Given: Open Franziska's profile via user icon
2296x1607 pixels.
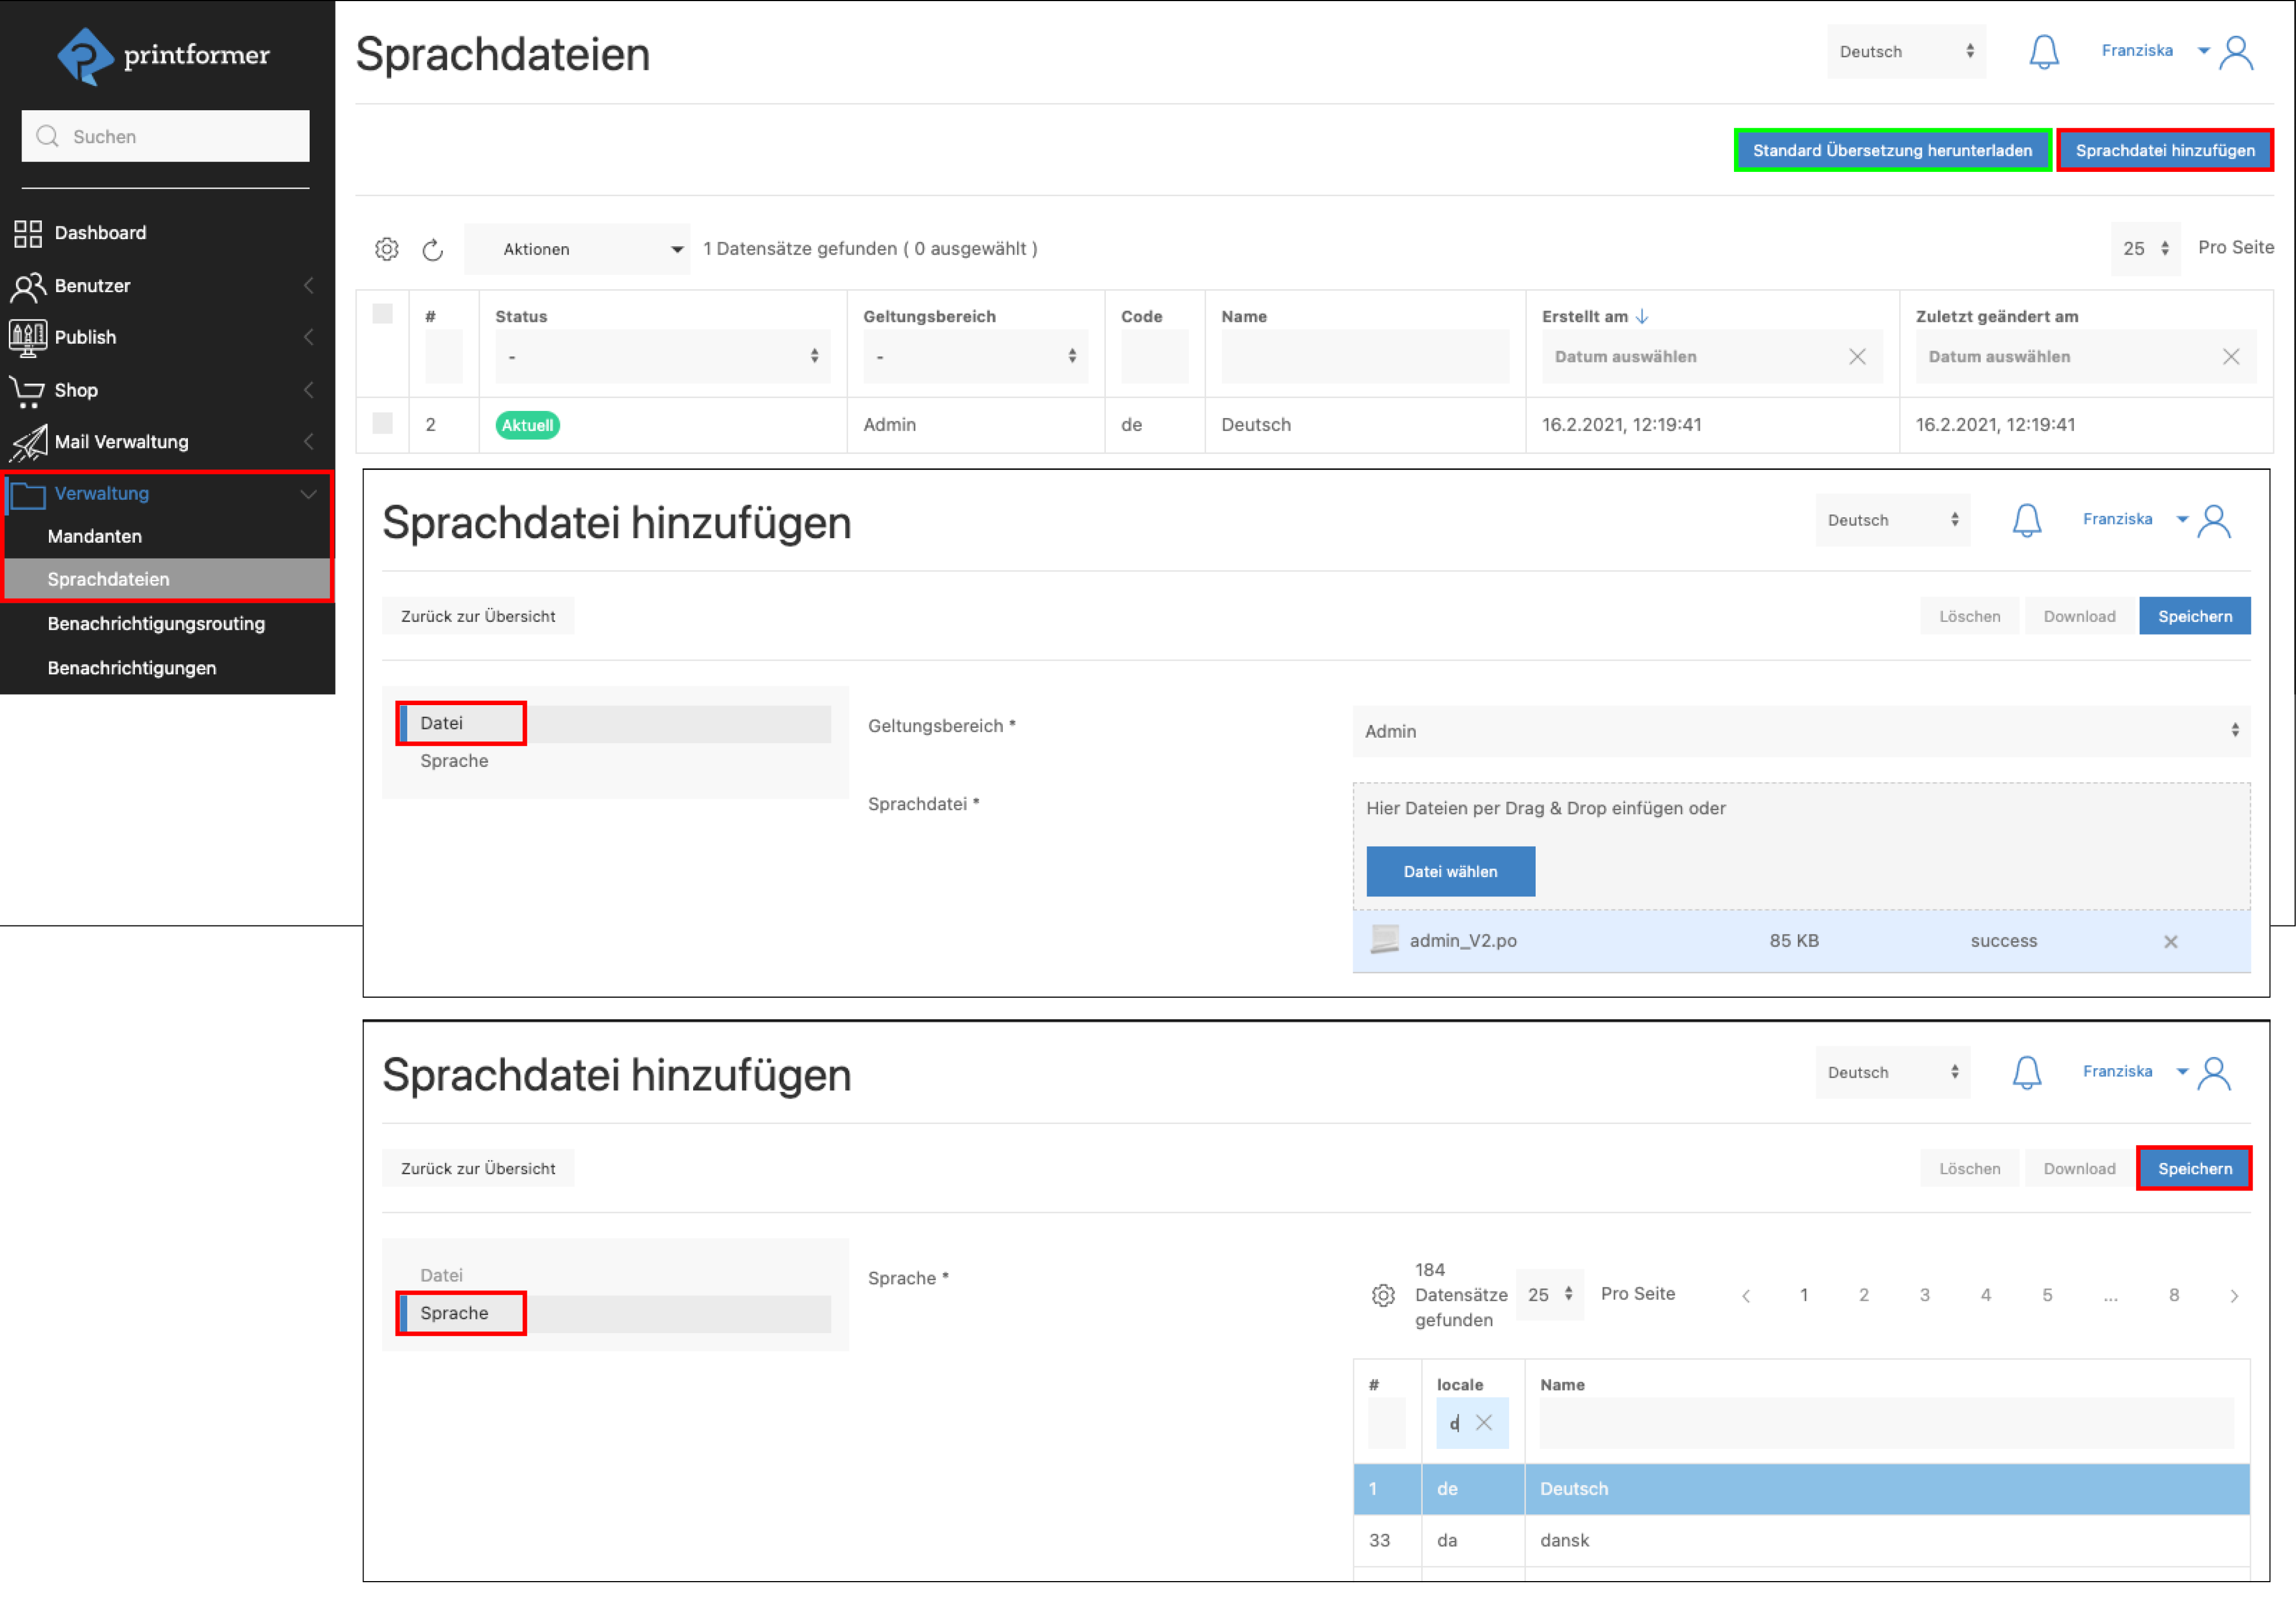Looking at the screenshot, I should pyautogui.click(x=2237, y=53).
